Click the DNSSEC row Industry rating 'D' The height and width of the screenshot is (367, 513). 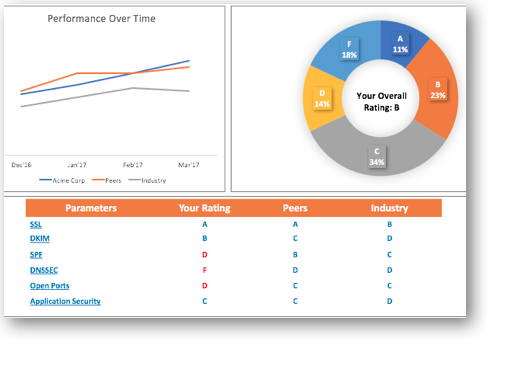[x=389, y=270]
